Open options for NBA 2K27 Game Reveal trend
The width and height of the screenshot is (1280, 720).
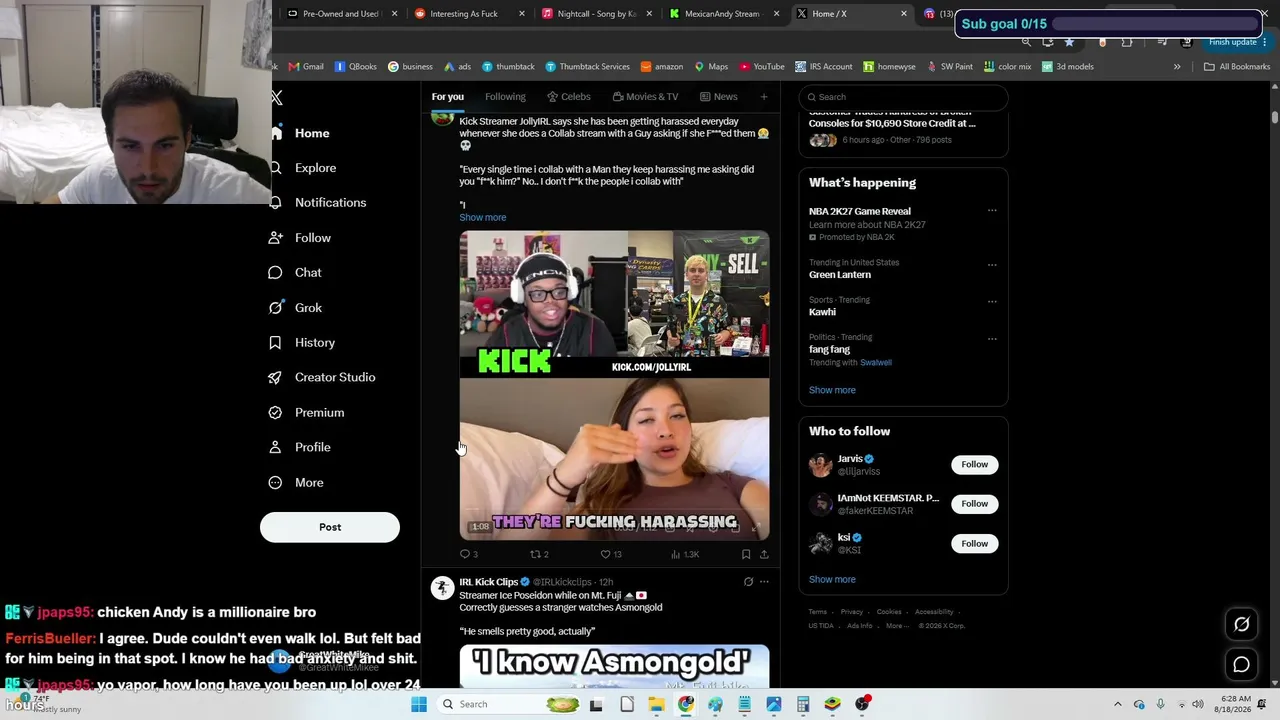(992, 211)
